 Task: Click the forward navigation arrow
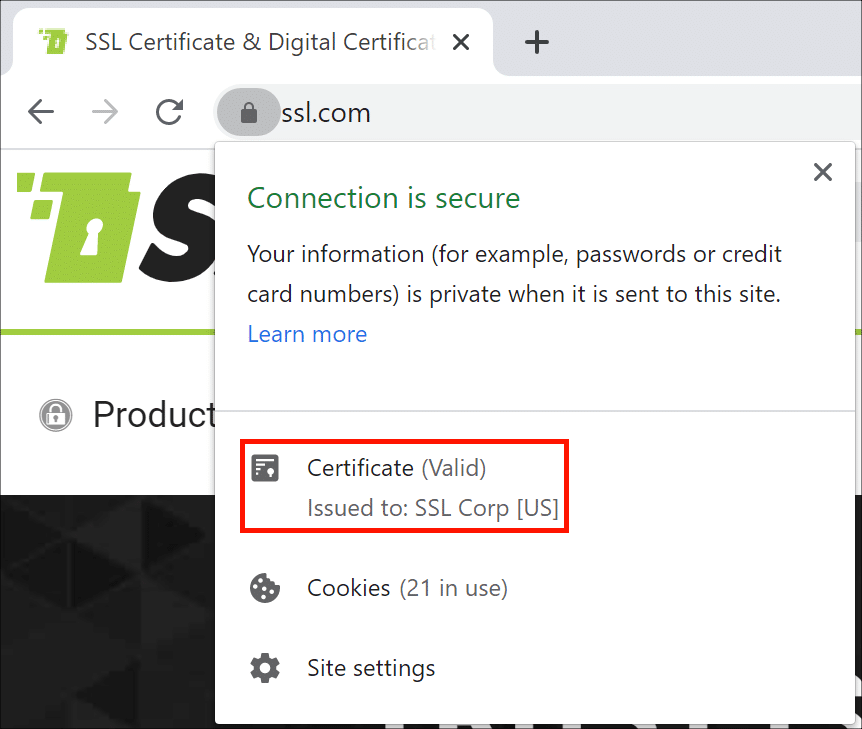104,112
